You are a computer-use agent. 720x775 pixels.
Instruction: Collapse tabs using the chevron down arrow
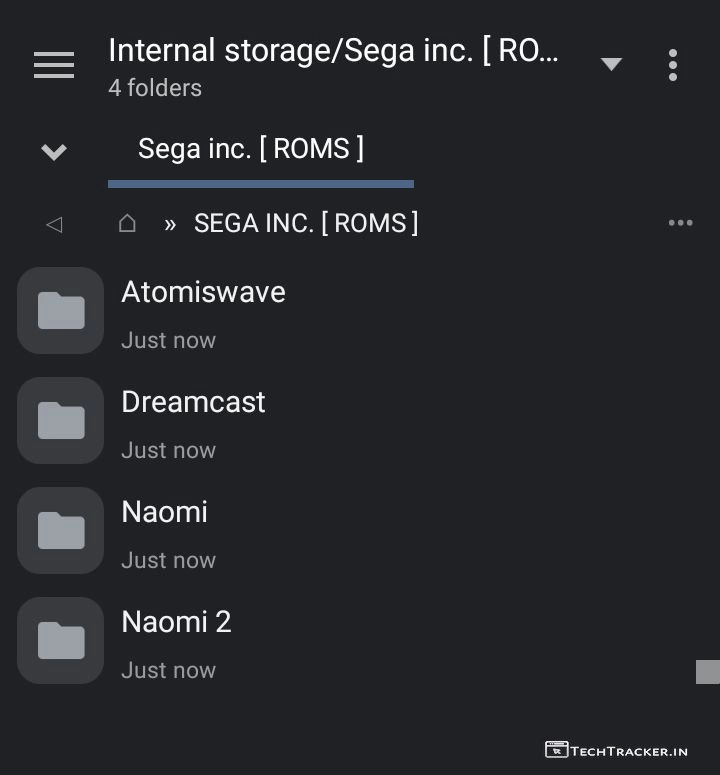[54, 151]
